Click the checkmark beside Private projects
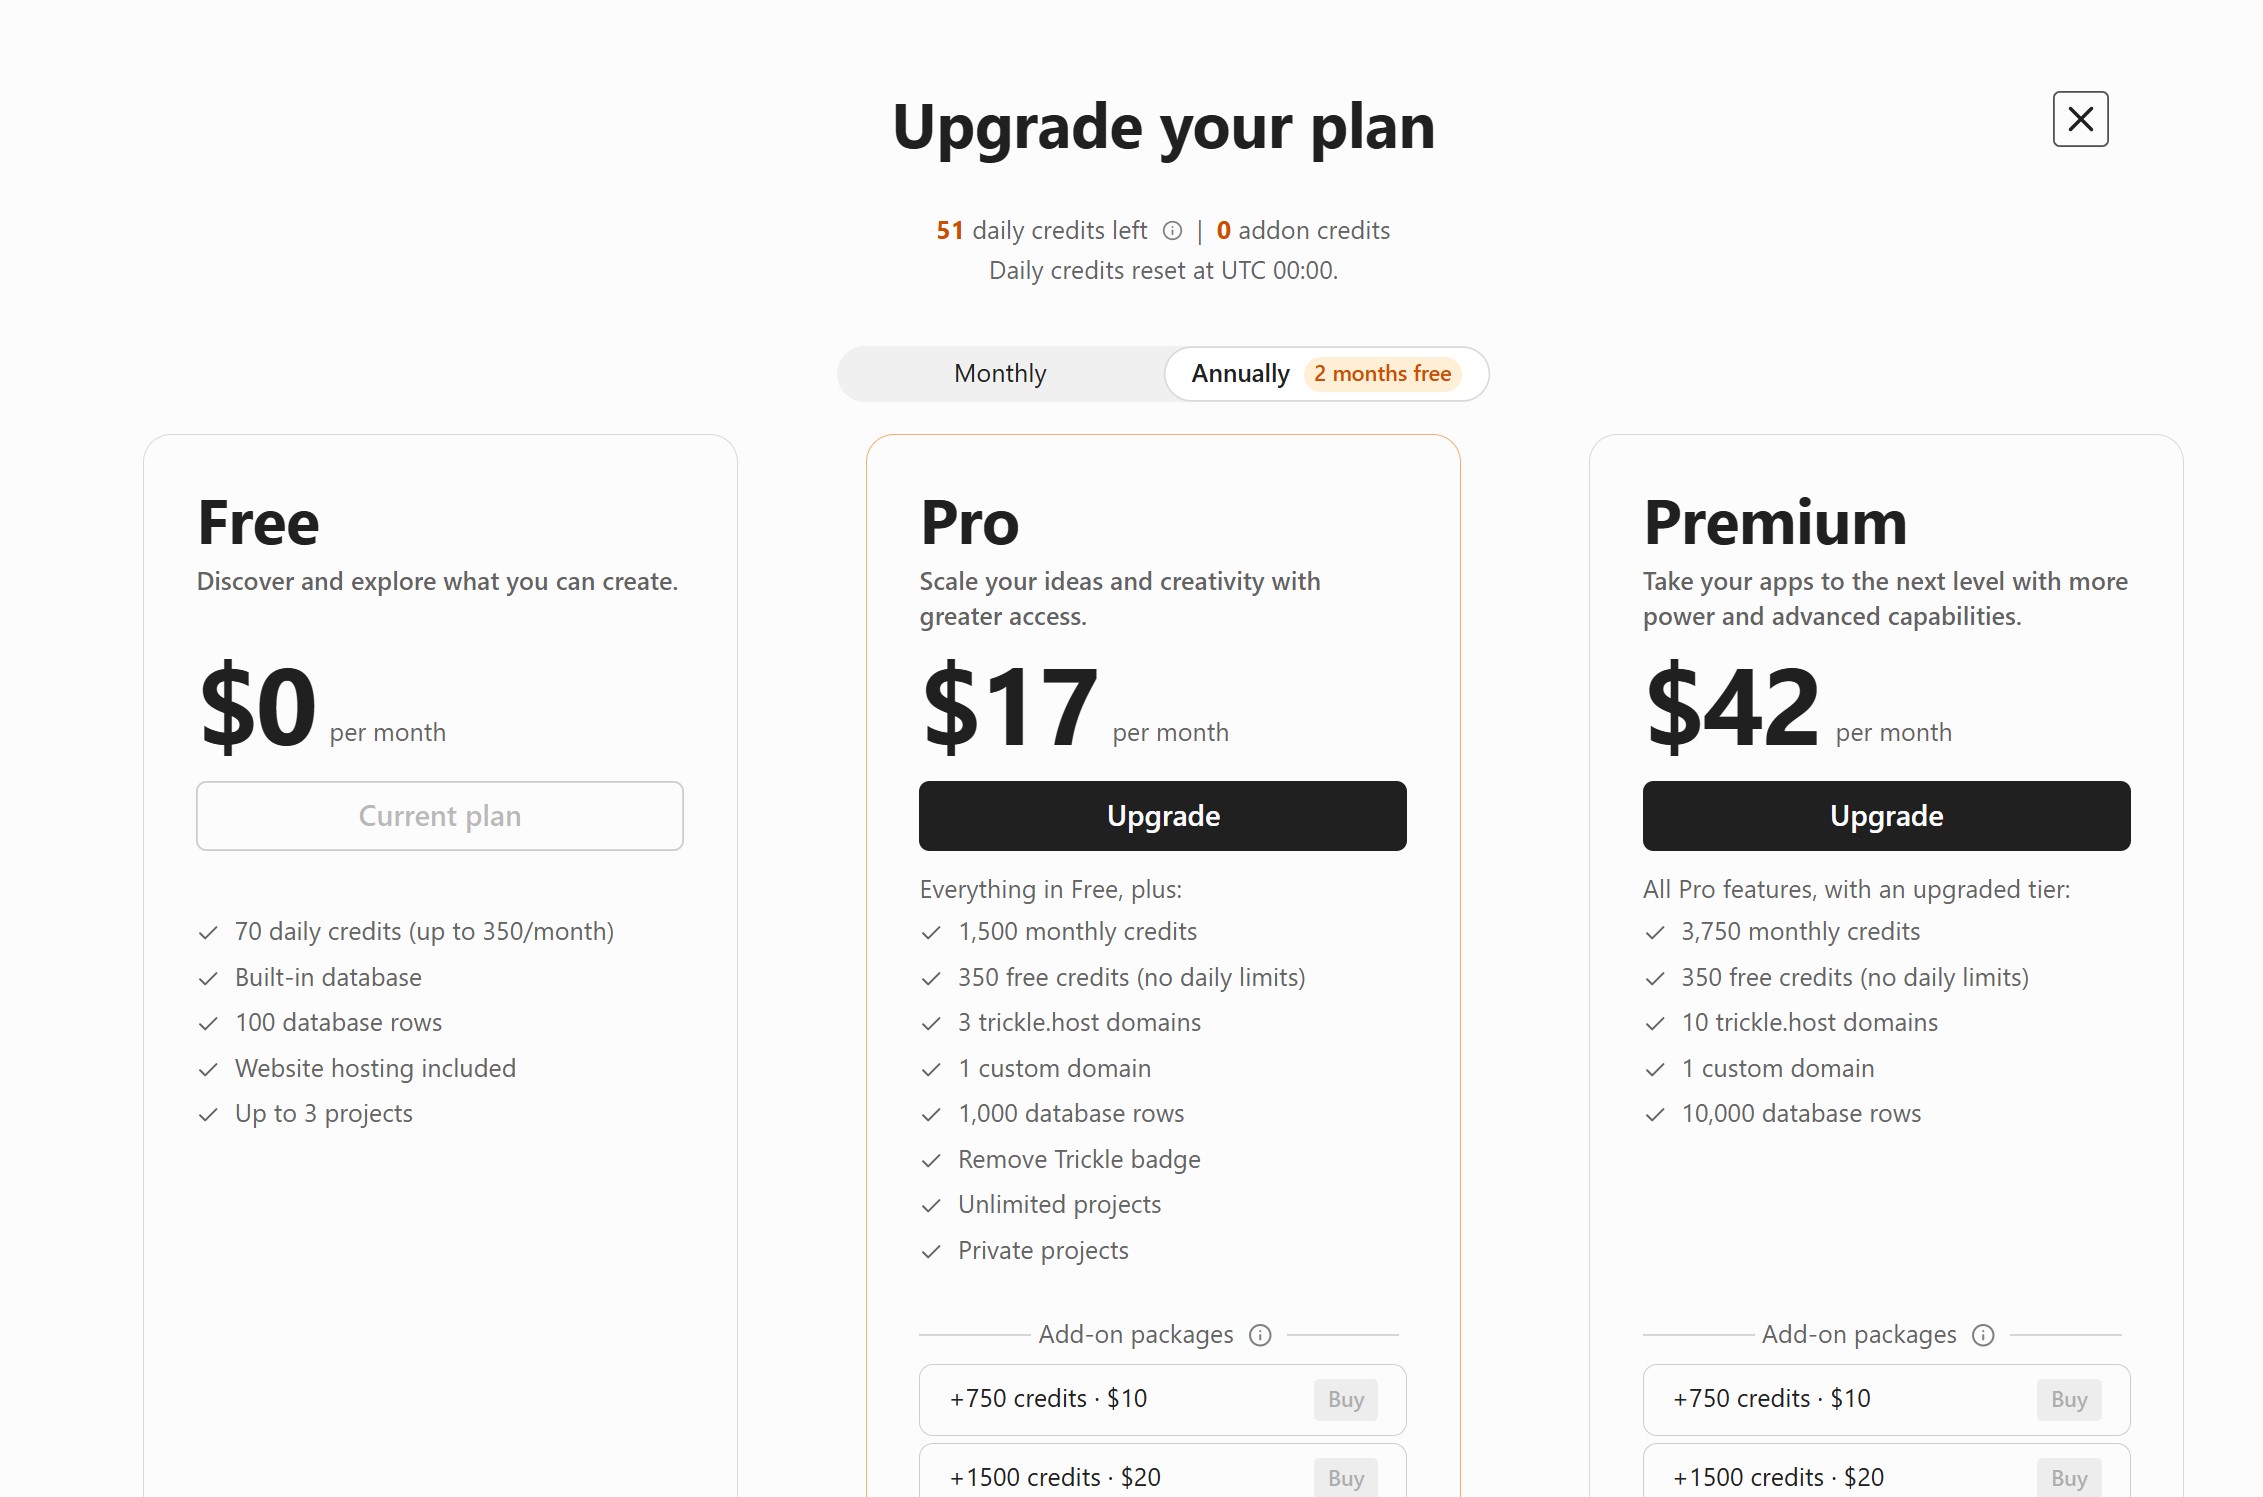2263x1497 pixels. tap(931, 1251)
